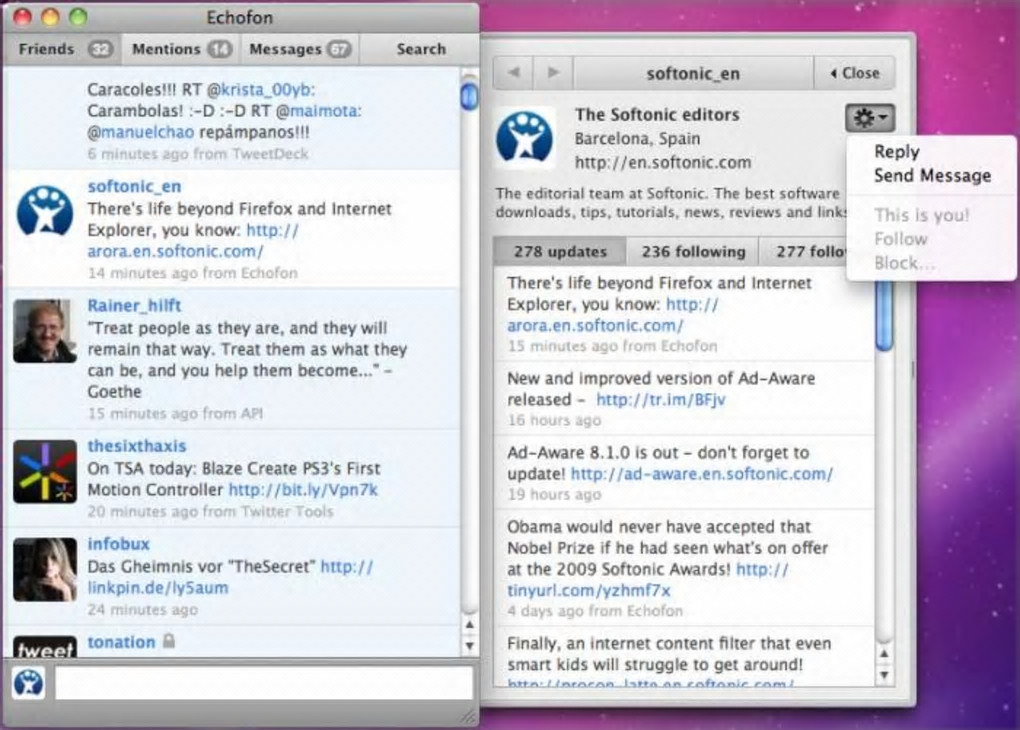Open the @manuelchao mention link

tap(141, 133)
